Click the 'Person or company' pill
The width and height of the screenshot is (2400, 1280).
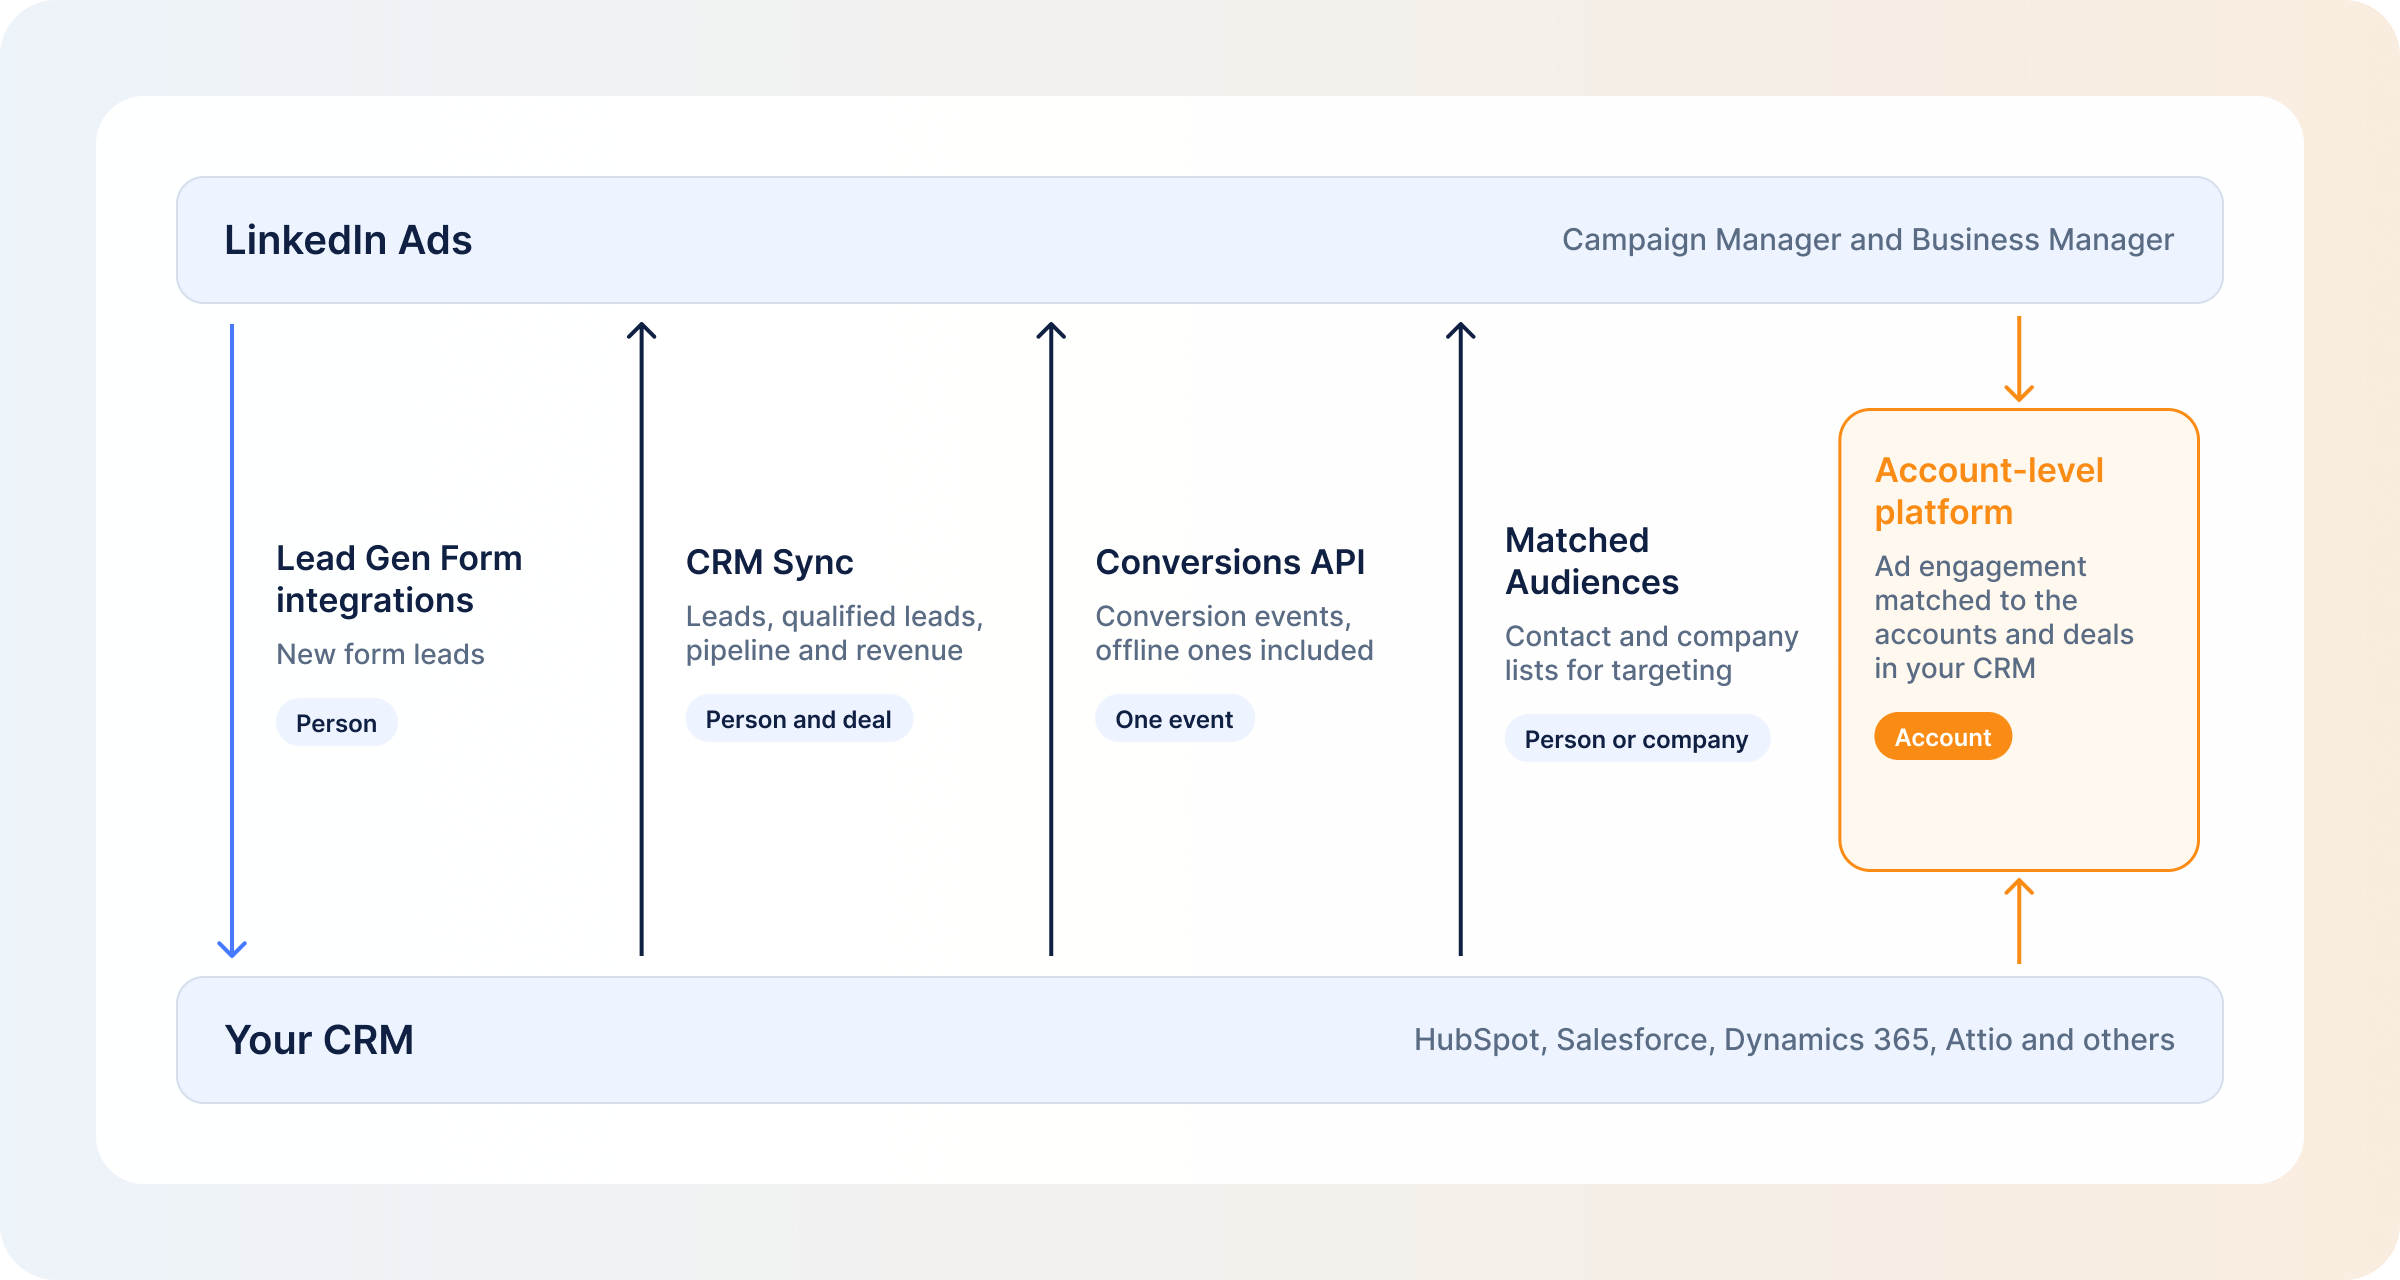[x=1636, y=739]
